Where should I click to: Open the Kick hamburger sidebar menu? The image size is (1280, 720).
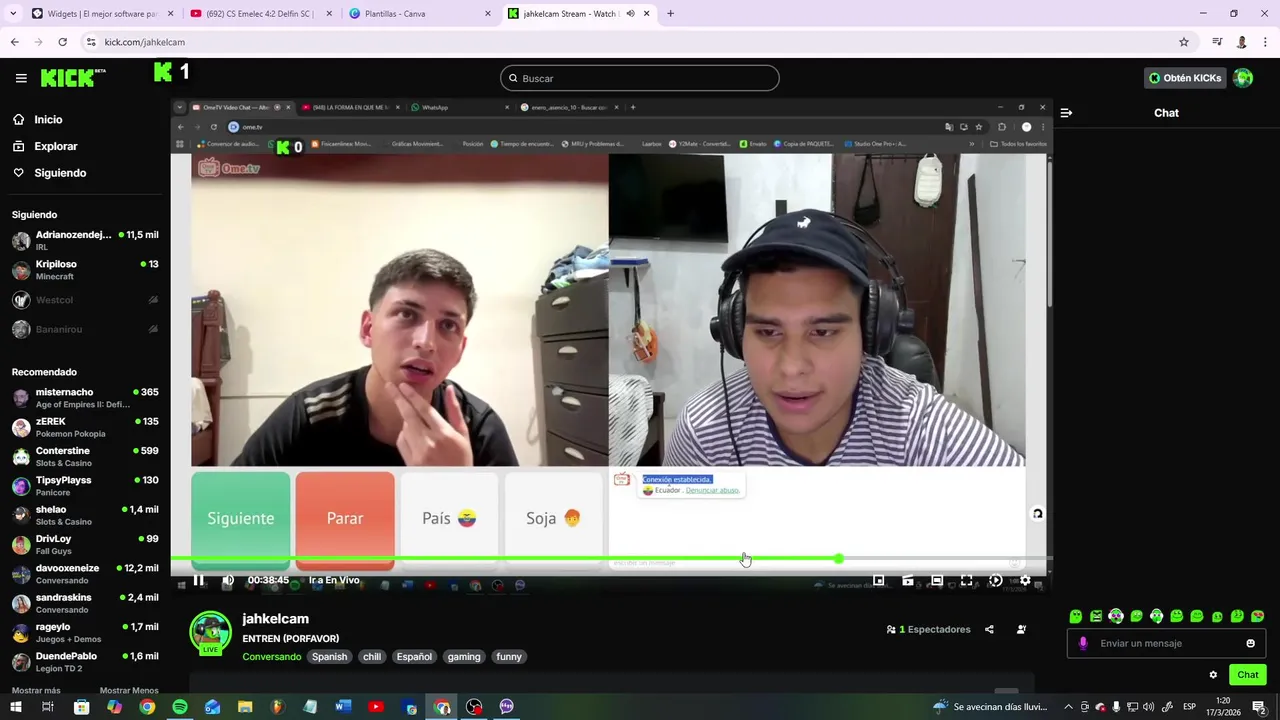21,78
